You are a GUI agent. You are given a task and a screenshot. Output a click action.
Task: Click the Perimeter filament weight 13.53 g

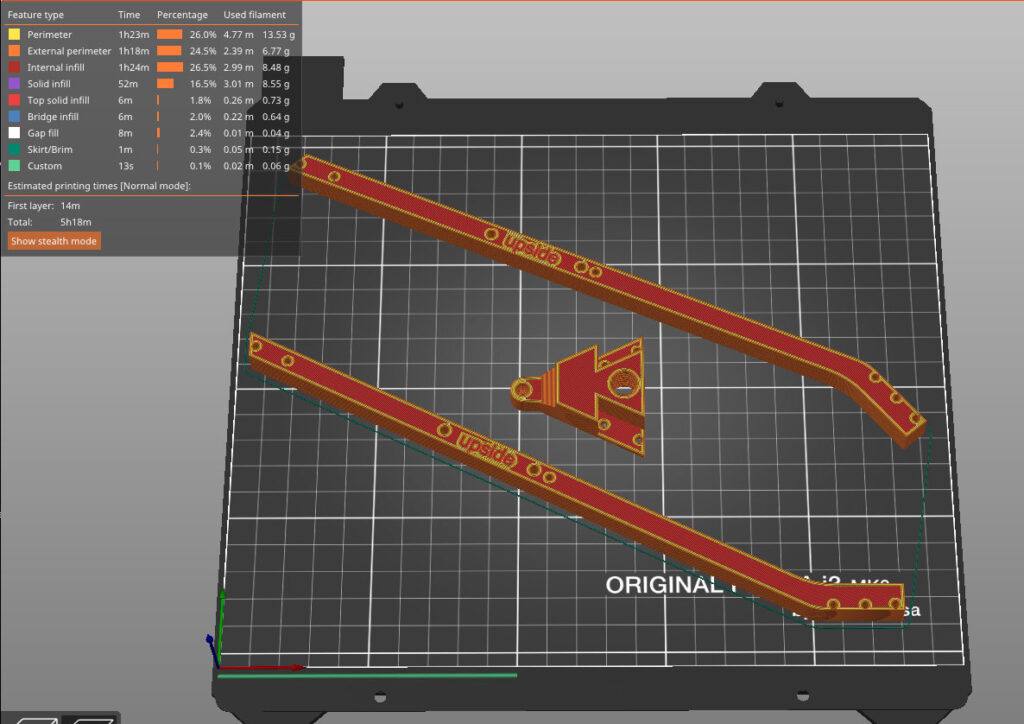coord(278,35)
